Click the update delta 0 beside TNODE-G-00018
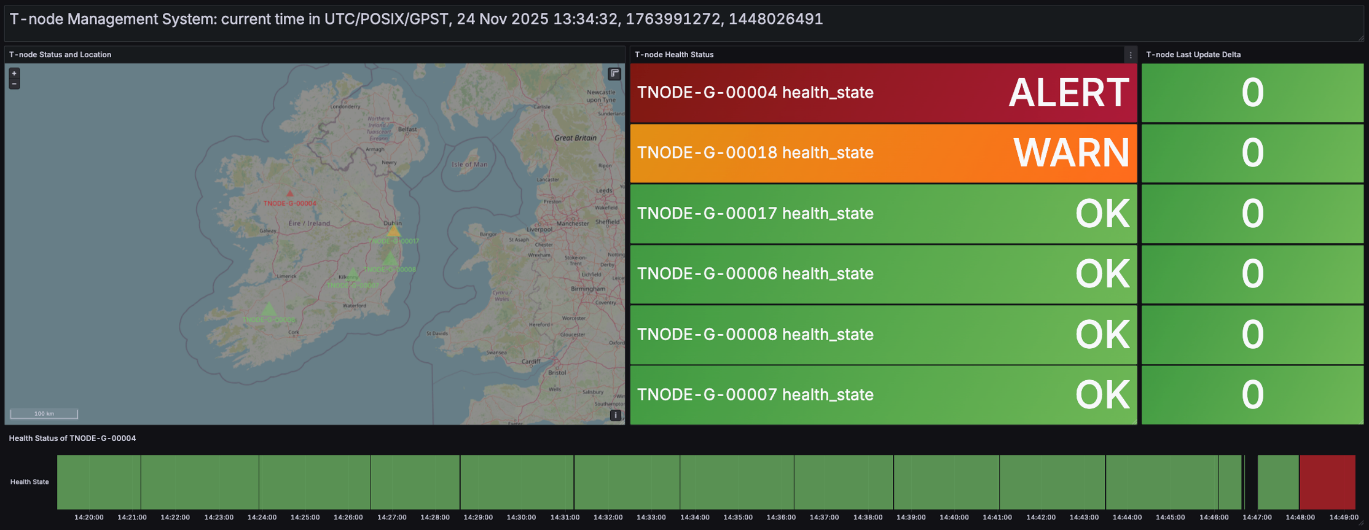 point(1252,153)
